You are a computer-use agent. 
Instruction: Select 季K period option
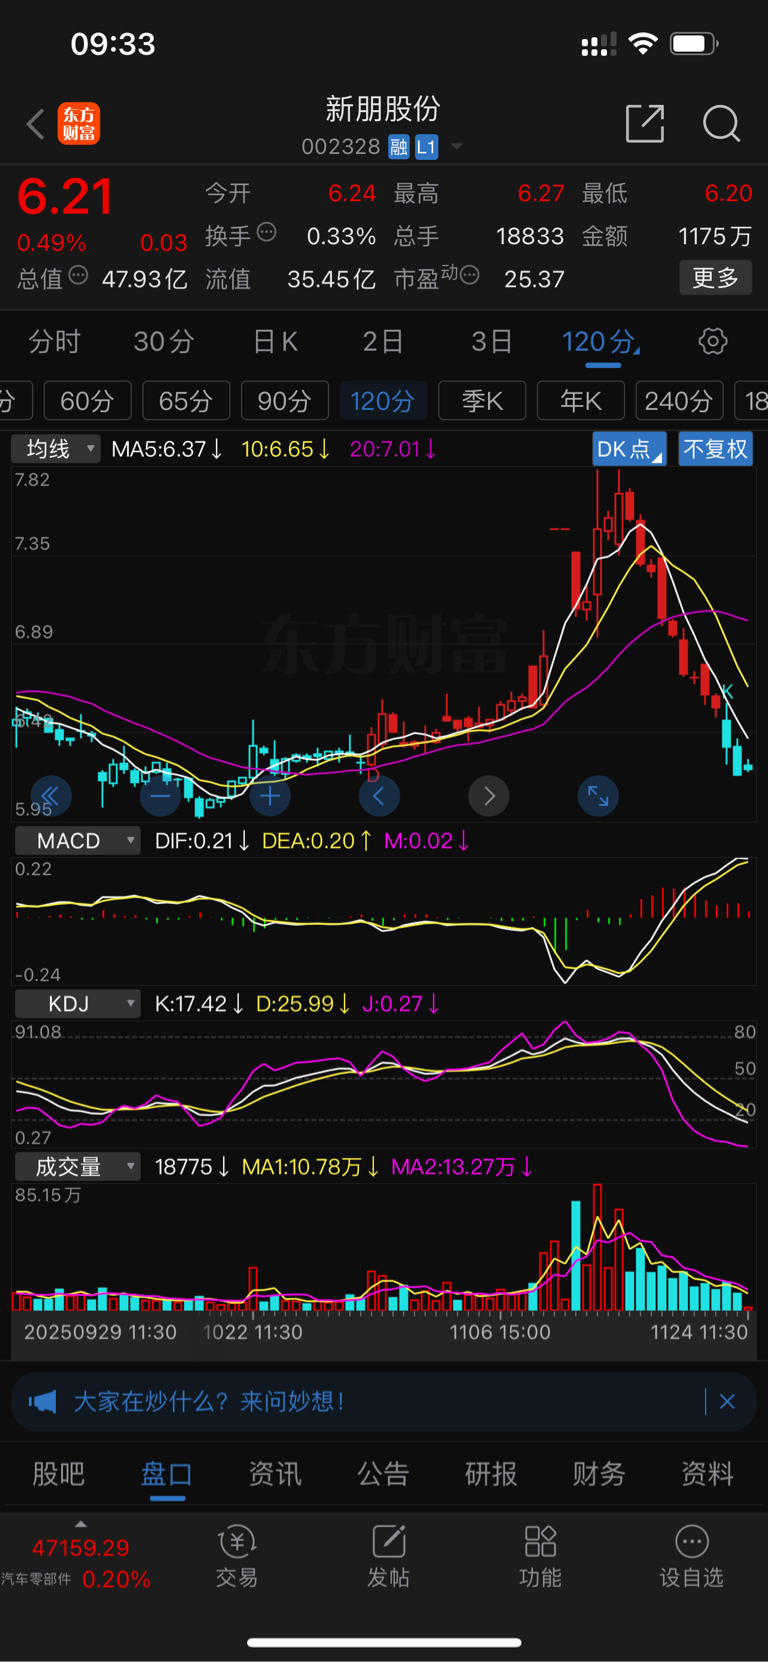click(482, 401)
